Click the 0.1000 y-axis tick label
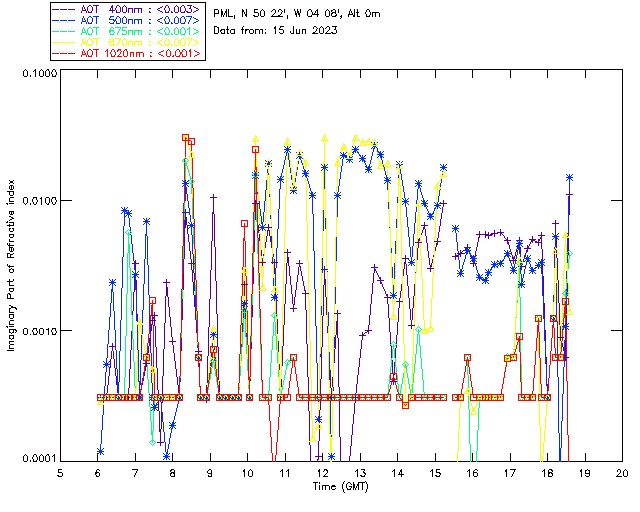This screenshot has height=512, width=640. click(x=39, y=73)
